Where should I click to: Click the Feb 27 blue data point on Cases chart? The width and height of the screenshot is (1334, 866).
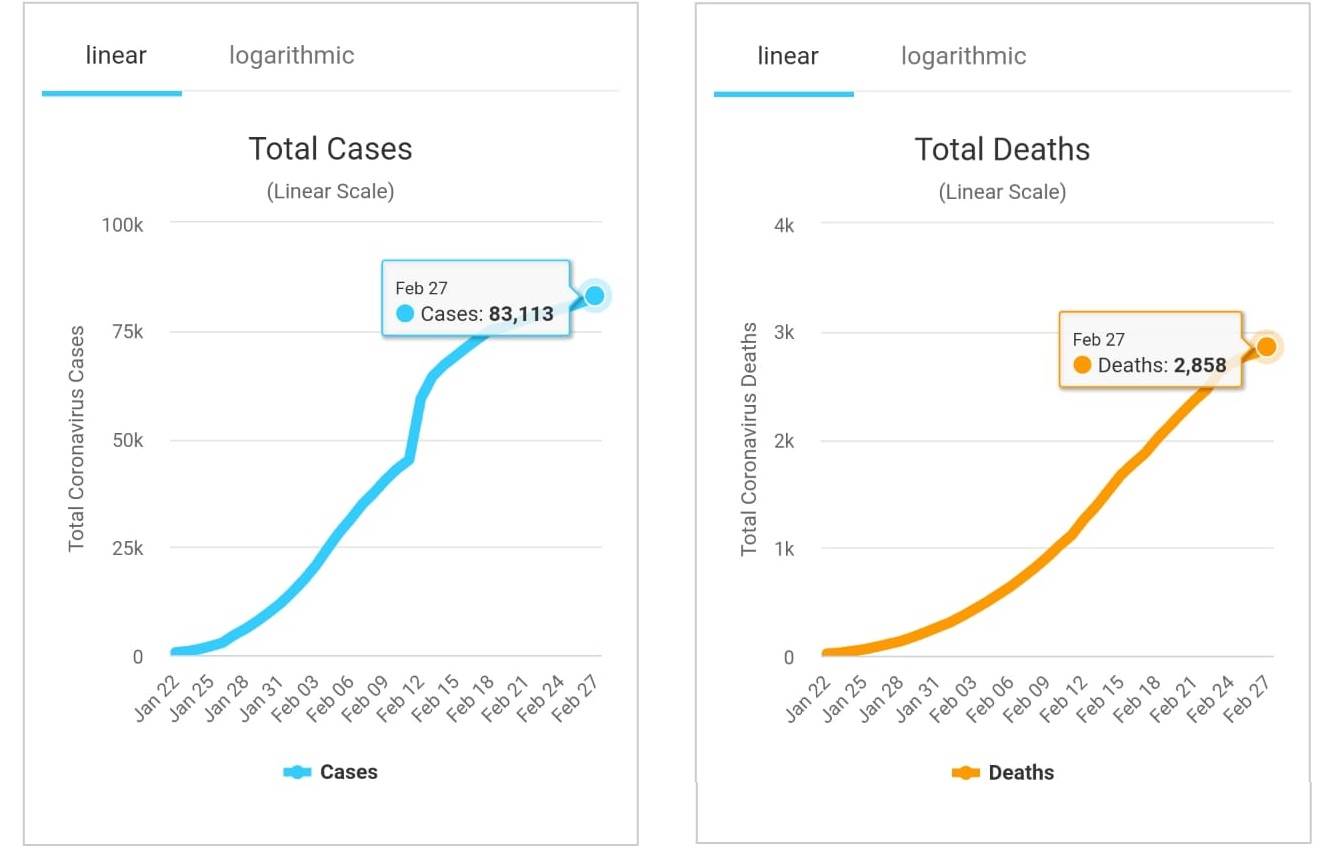point(594,295)
